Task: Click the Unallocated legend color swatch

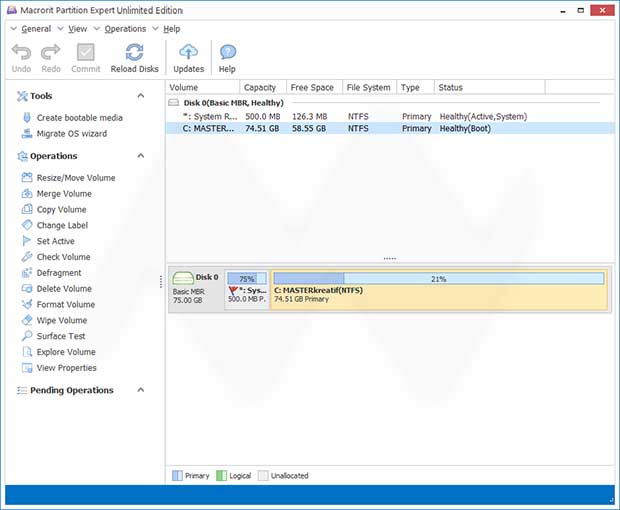Action: 263,476
